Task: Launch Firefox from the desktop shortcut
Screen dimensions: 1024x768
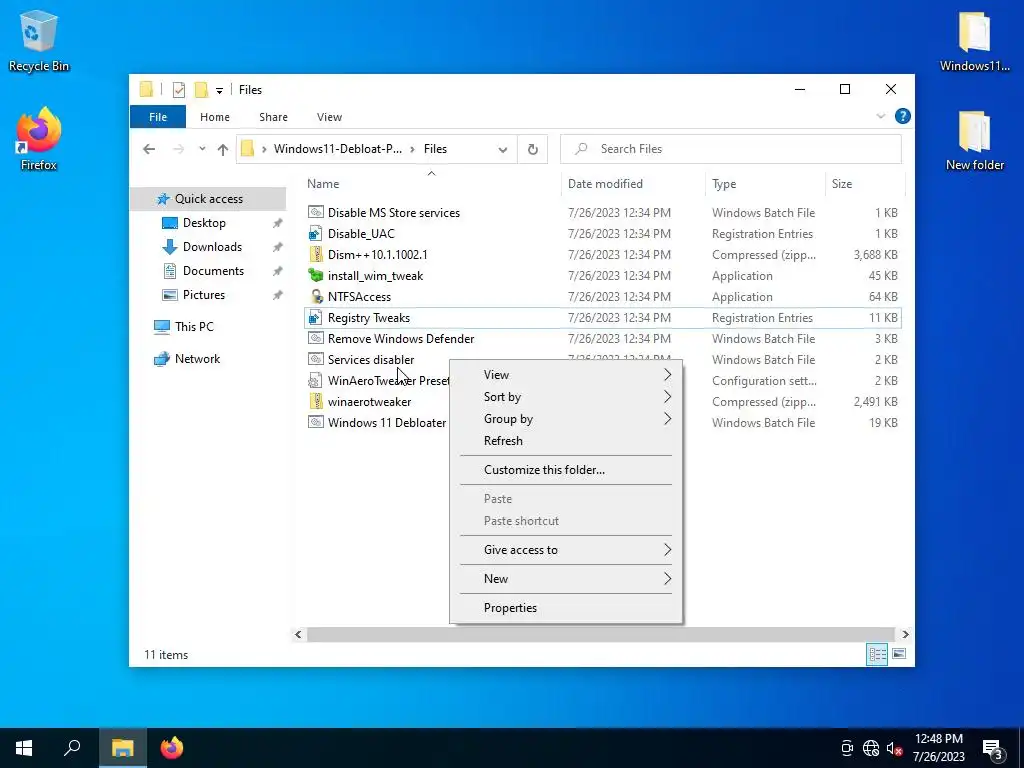Action: click(39, 138)
